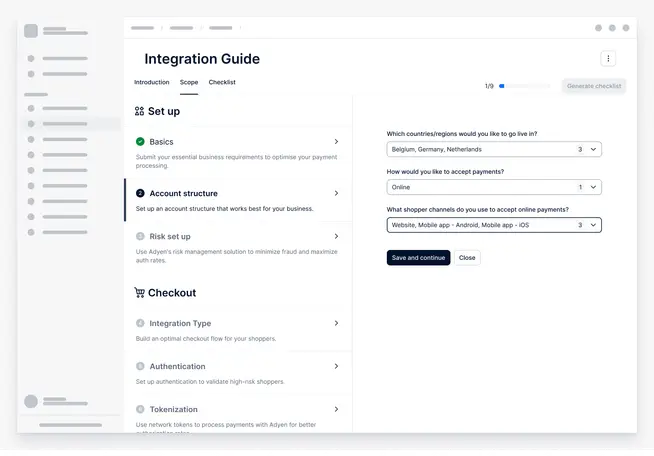Click the highlighted sidebar navigation item
The height and width of the screenshot is (456, 654).
[x=69, y=124]
